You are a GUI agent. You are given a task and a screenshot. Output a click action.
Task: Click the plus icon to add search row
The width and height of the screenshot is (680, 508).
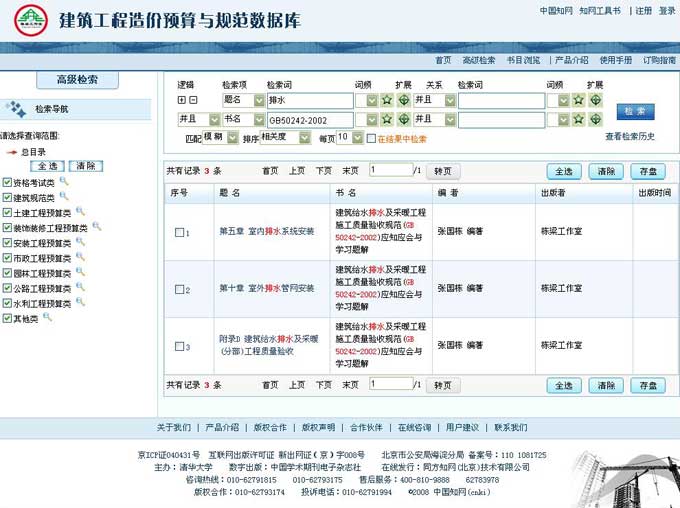pyautogui.click(x=181, y=100)
